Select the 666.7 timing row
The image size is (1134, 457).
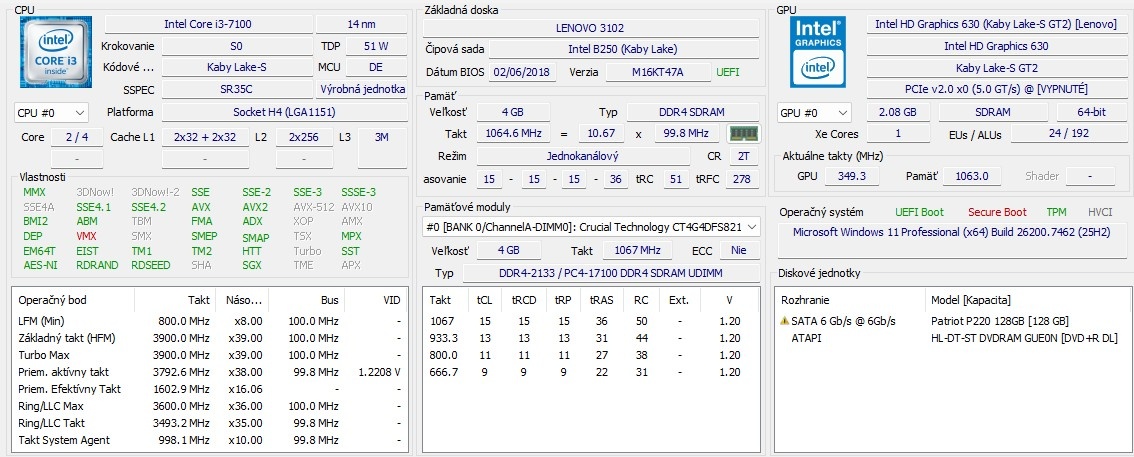tap(591, 372)
